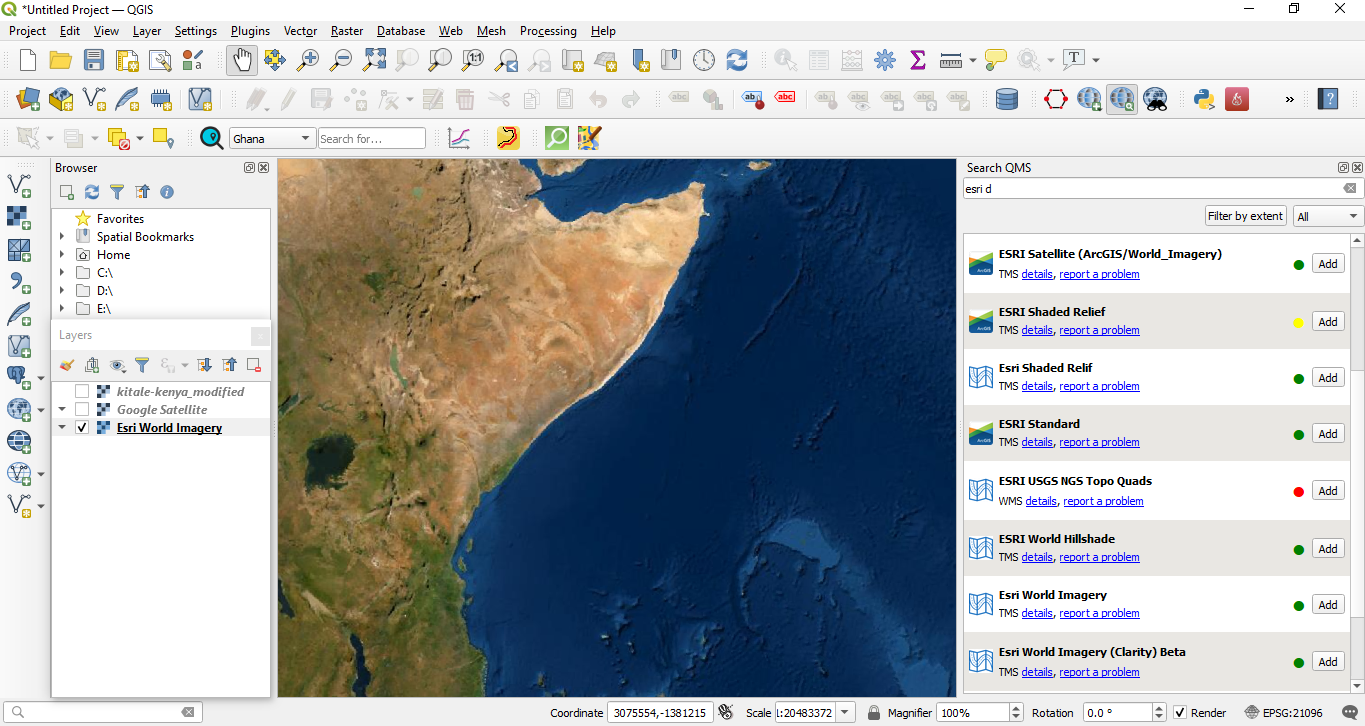Save the project with the floppy disk icon
This screenshot has width=1365, height=726.
[x=93, y=60]
